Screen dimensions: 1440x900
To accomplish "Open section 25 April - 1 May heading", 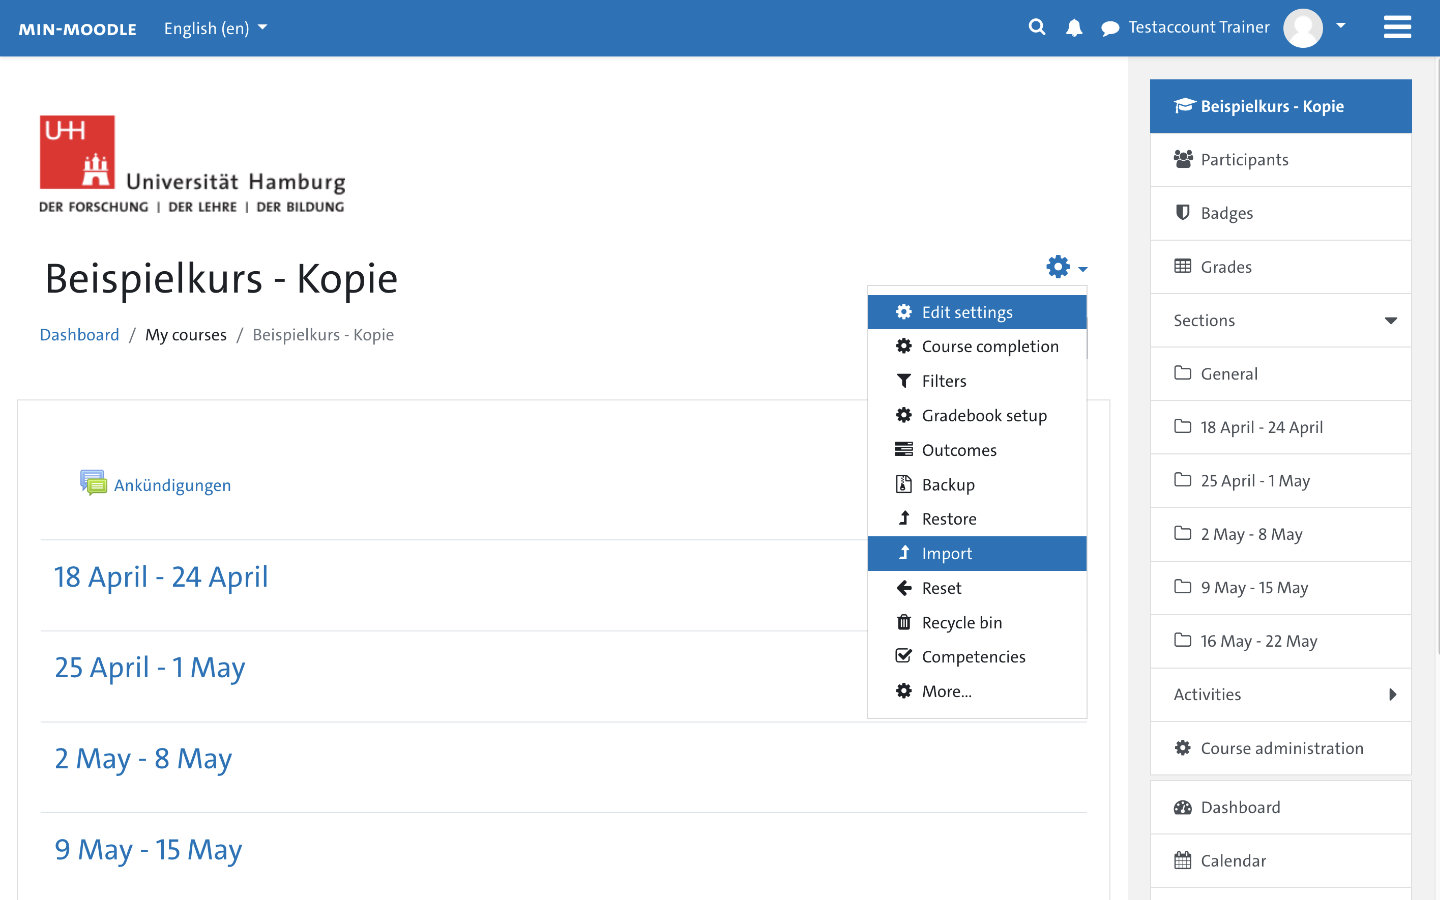I will point(150,668).
